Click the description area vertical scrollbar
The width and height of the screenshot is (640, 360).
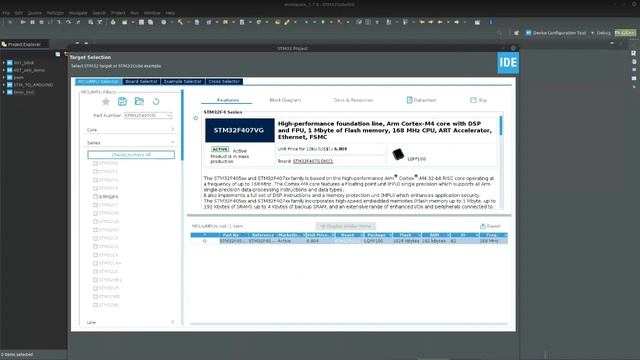pos(501,126)
